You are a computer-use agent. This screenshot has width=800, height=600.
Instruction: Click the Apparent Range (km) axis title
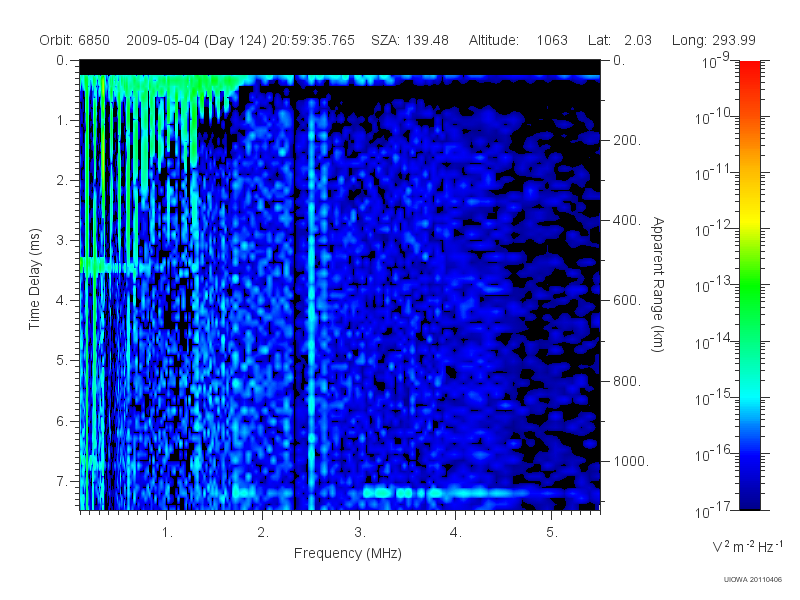[x=658, y=284]
